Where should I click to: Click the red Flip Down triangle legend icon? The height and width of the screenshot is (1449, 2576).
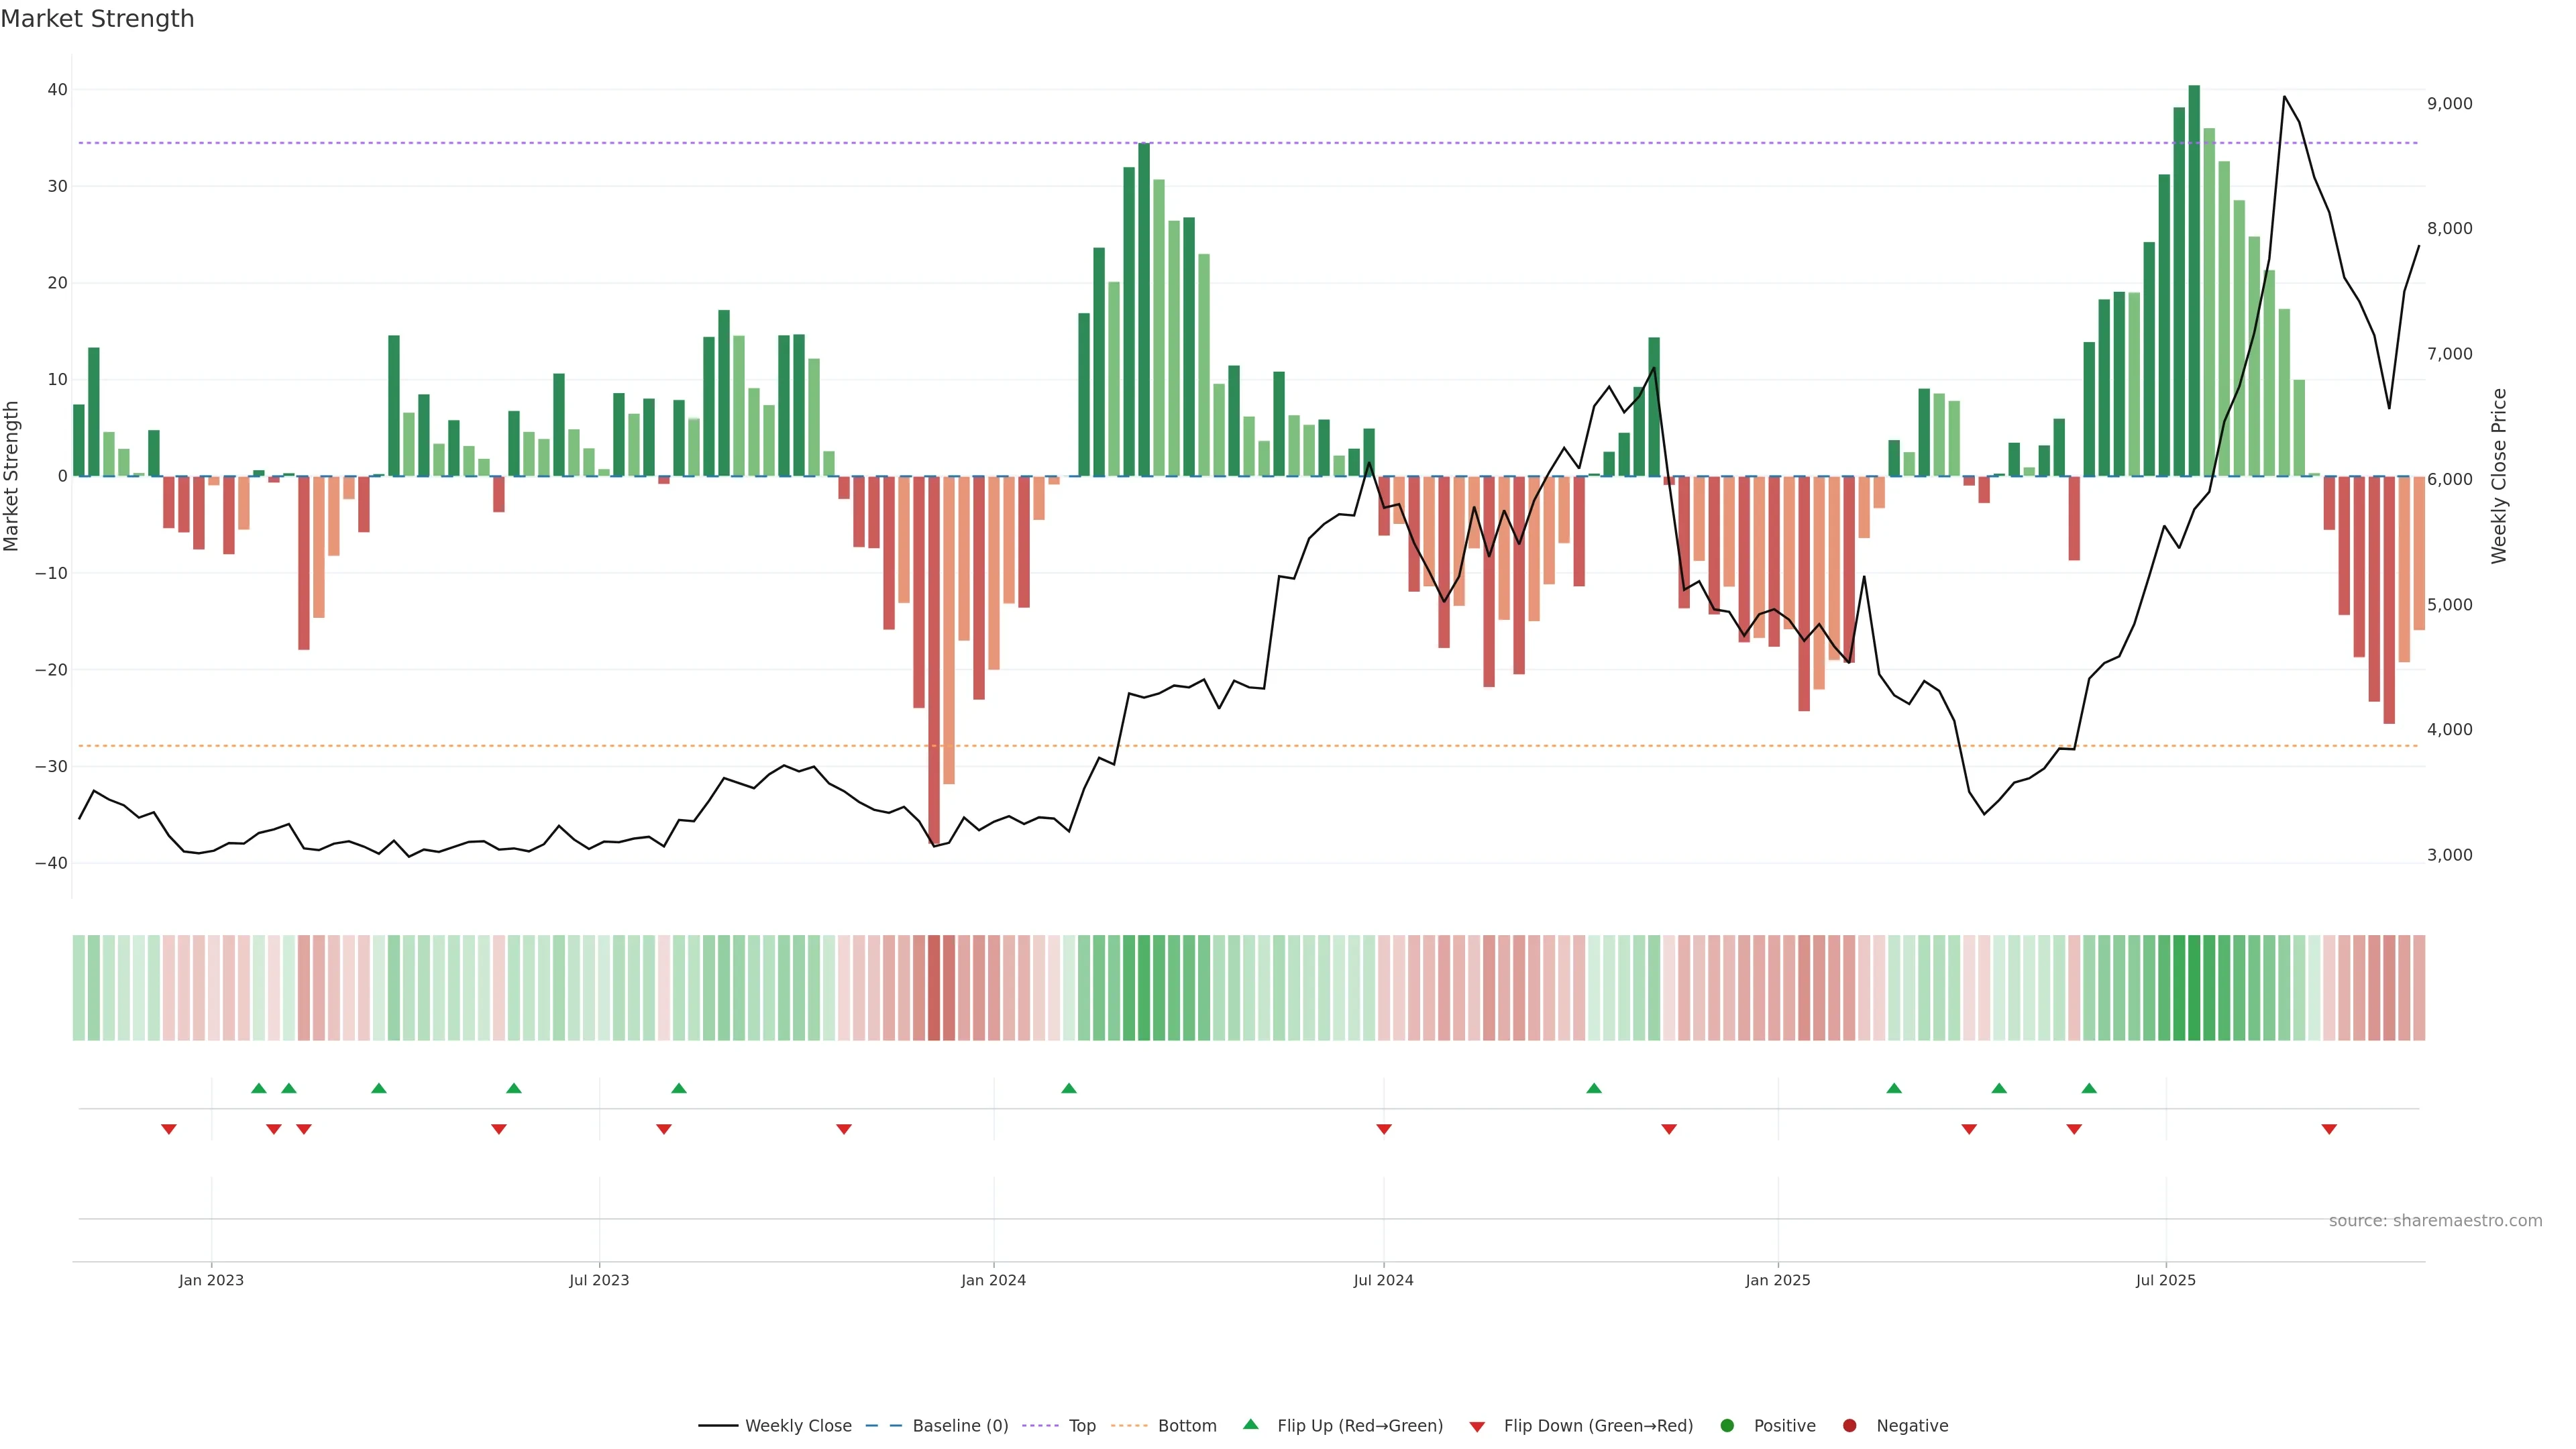[x=1477, y=1427]
